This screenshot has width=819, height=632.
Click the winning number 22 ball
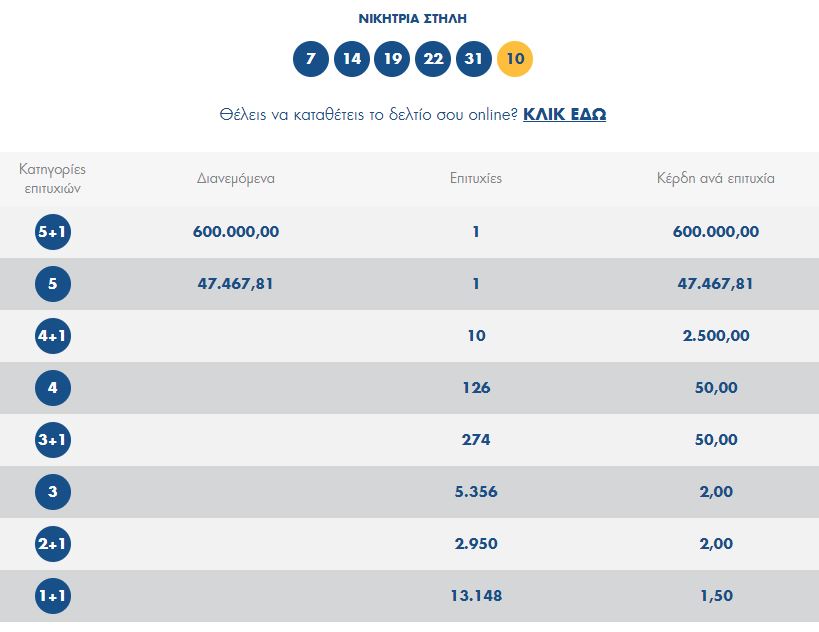[x=433, y=58]
